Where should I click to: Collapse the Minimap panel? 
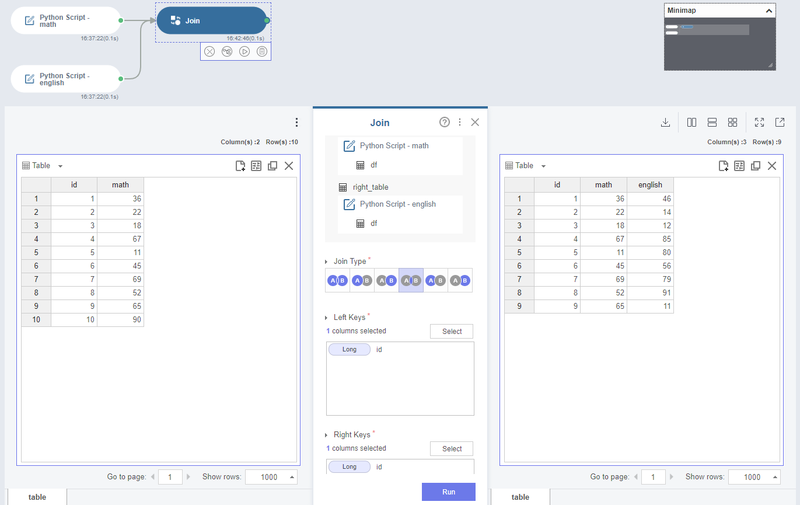(x=769, y=10)
